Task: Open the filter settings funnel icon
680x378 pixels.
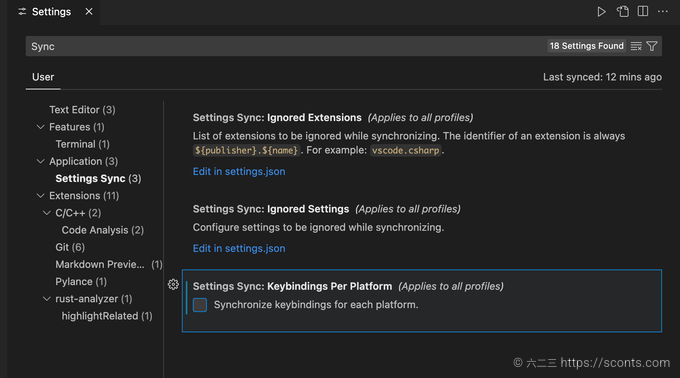Action: point(652,46)
